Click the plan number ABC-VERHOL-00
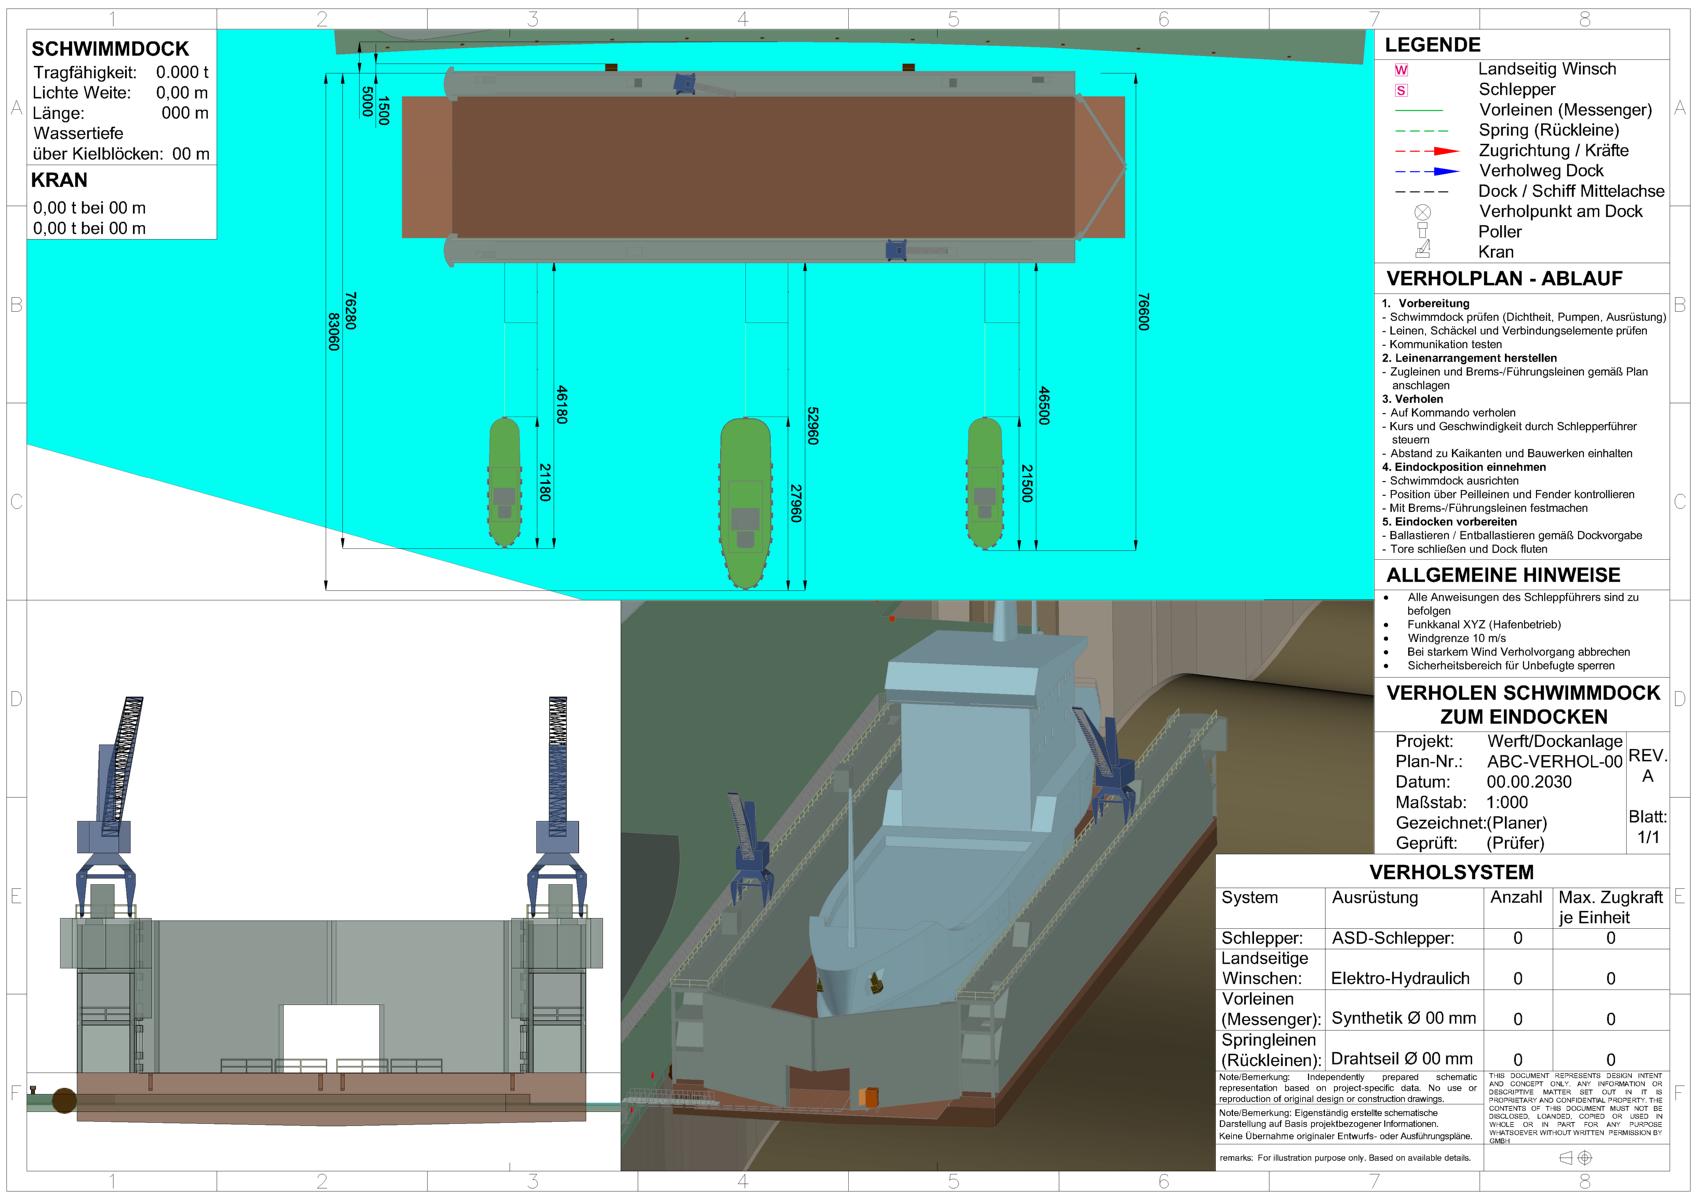The width and height of the screenshot is (1697, 1200). [x=1555, y=762]
